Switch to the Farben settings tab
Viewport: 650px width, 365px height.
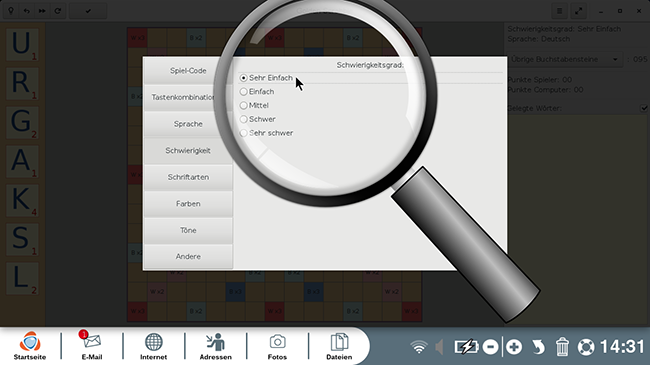[x=188, y=204]
